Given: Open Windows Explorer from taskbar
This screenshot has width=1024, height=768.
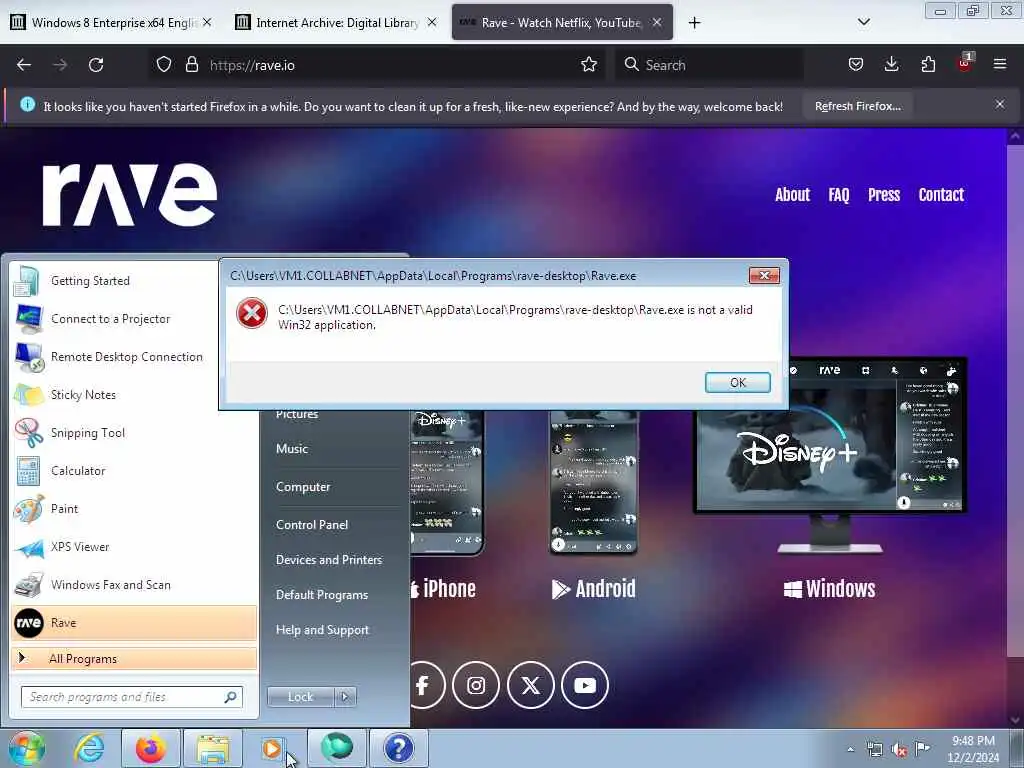Looking at the screenshot, I should [x=213, y=748].
